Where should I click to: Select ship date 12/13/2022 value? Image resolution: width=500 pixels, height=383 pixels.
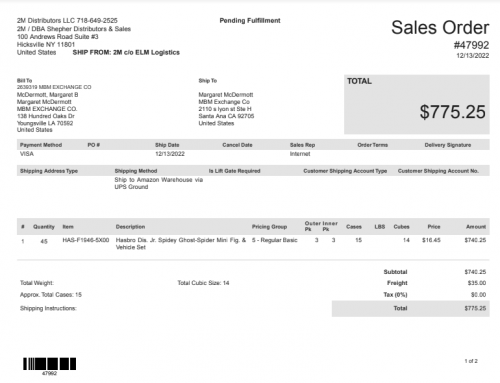(170, 154)
